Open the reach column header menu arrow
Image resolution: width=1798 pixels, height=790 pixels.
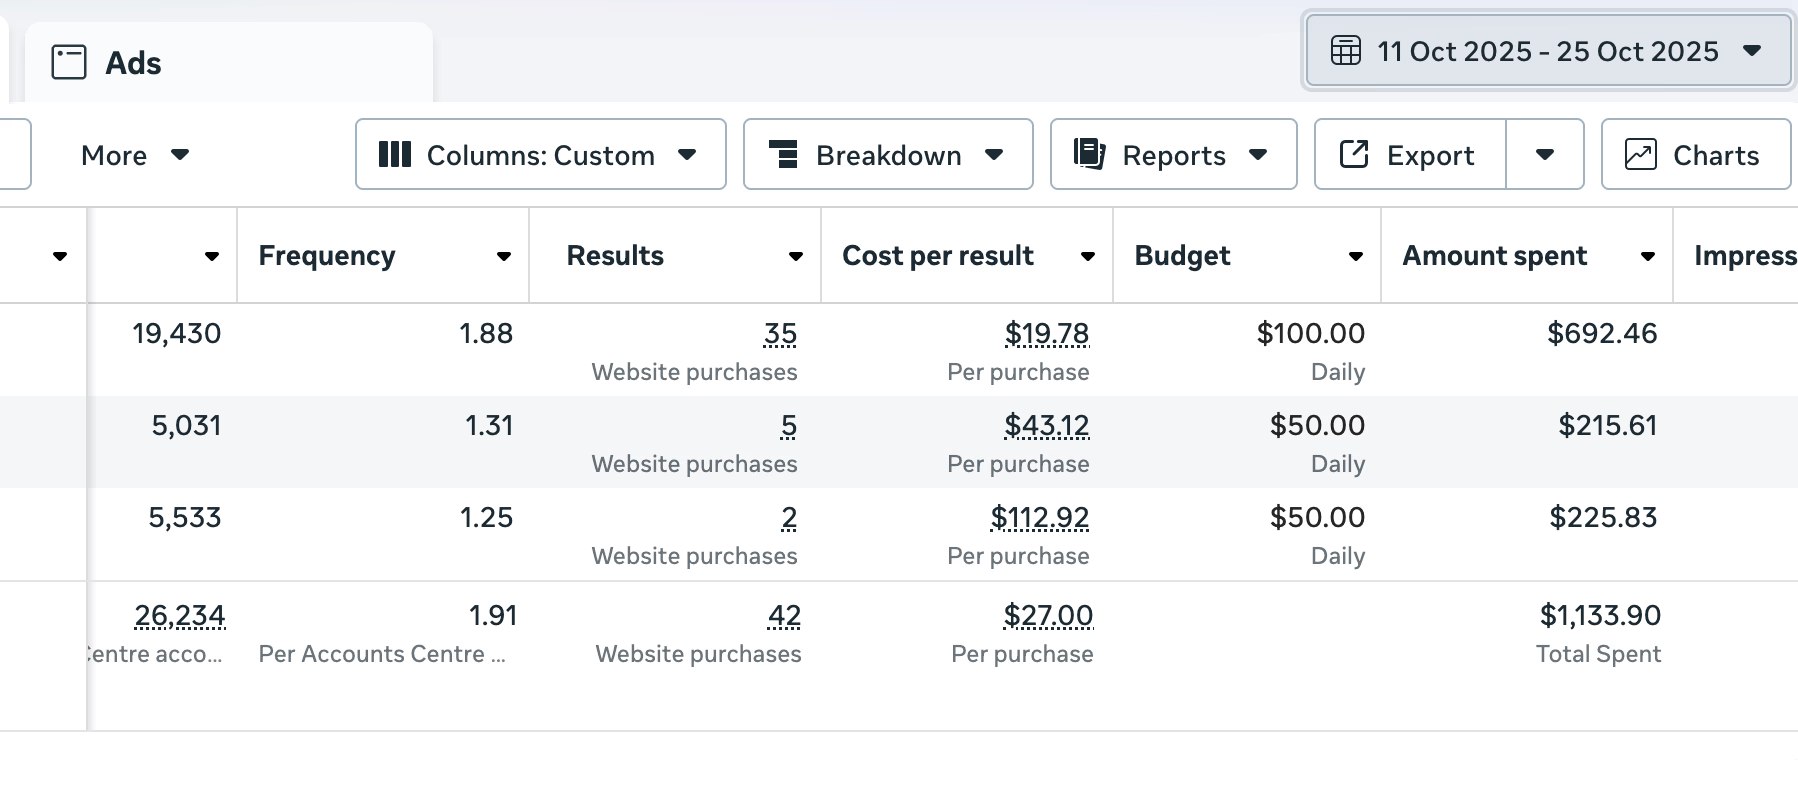(x=212, y=256)
